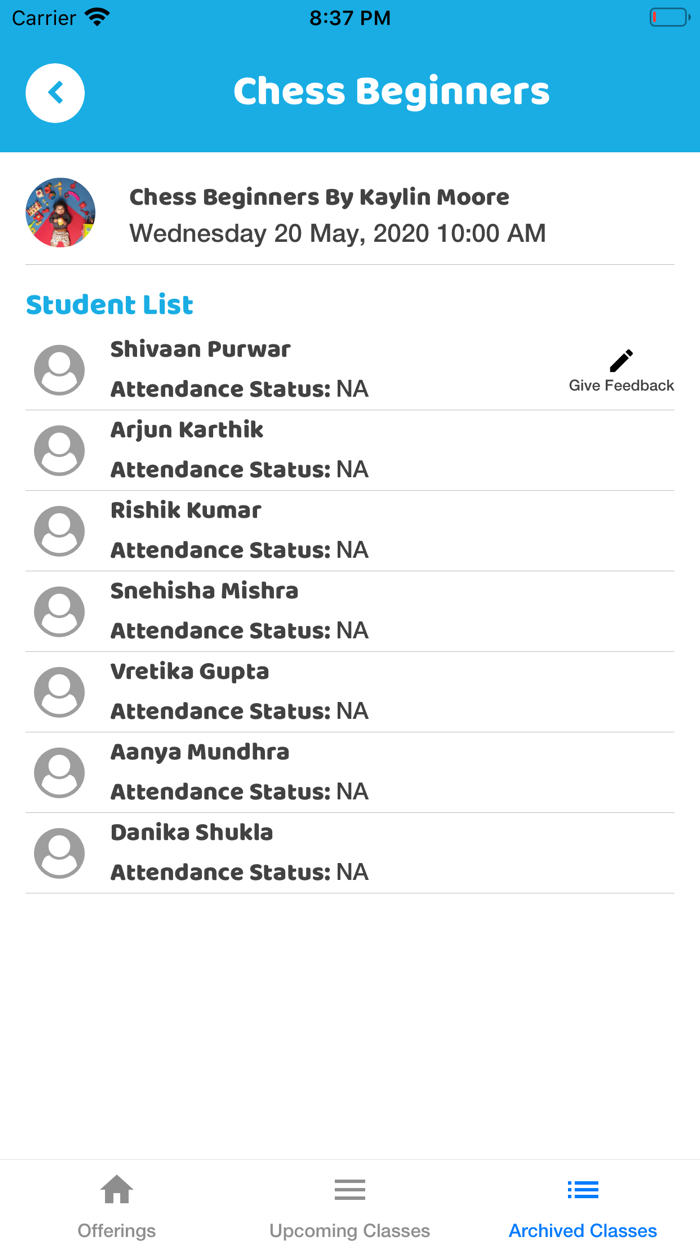Tap Arjun Karthik's avatar icon
The width and height of the screenshot is (700, 1244).
[60, 451]
